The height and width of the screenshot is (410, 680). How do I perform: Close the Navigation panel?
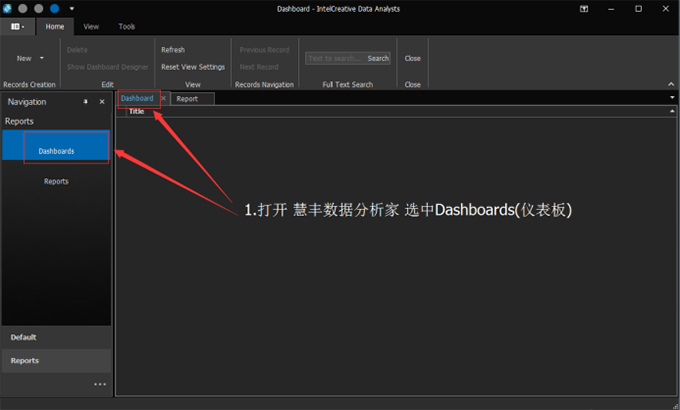(102, 102)
